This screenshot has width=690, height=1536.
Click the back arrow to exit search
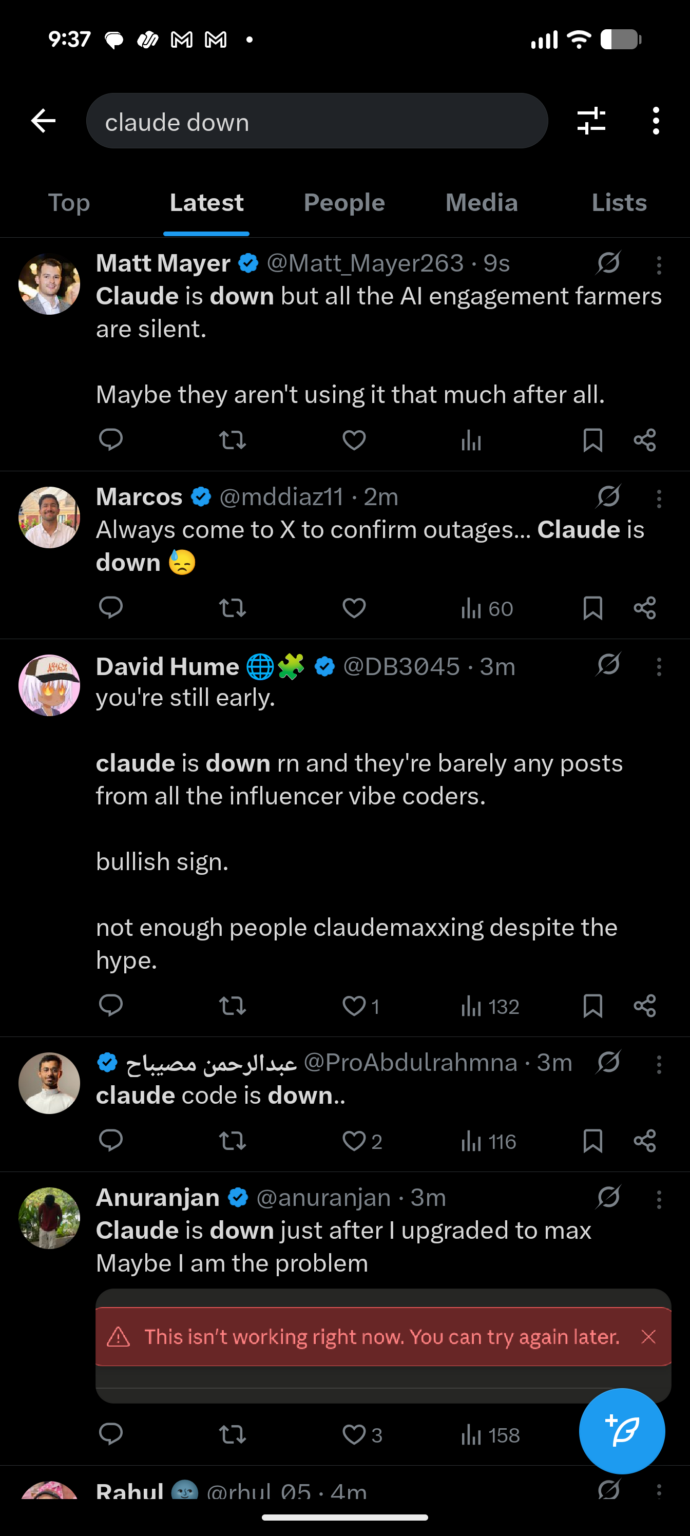(x=43, y=120)
